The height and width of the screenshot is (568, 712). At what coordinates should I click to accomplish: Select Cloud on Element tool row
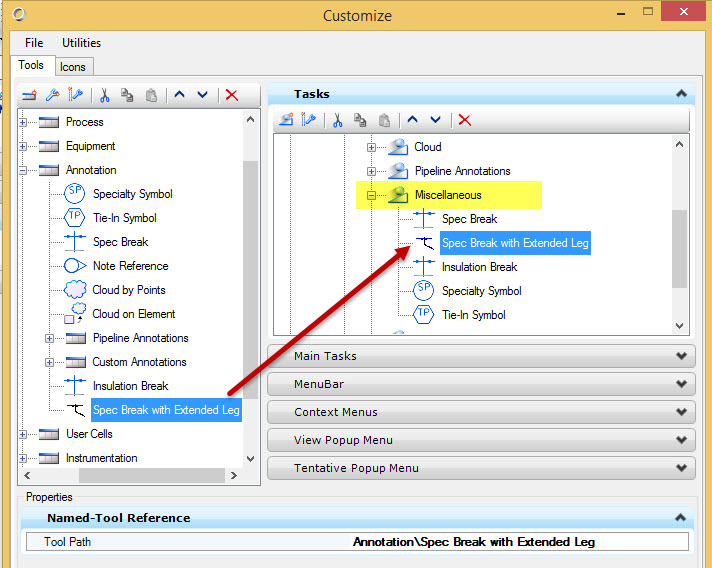pos(134,314)
